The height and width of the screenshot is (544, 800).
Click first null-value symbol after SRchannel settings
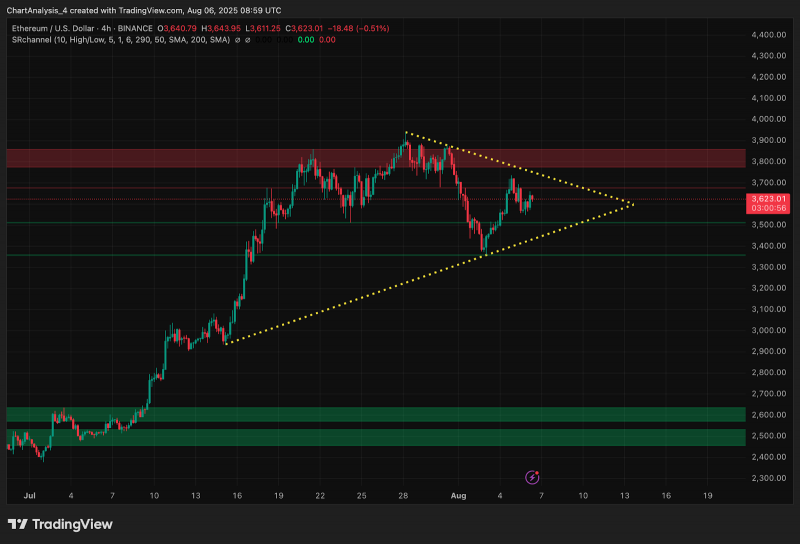point(237,40)
